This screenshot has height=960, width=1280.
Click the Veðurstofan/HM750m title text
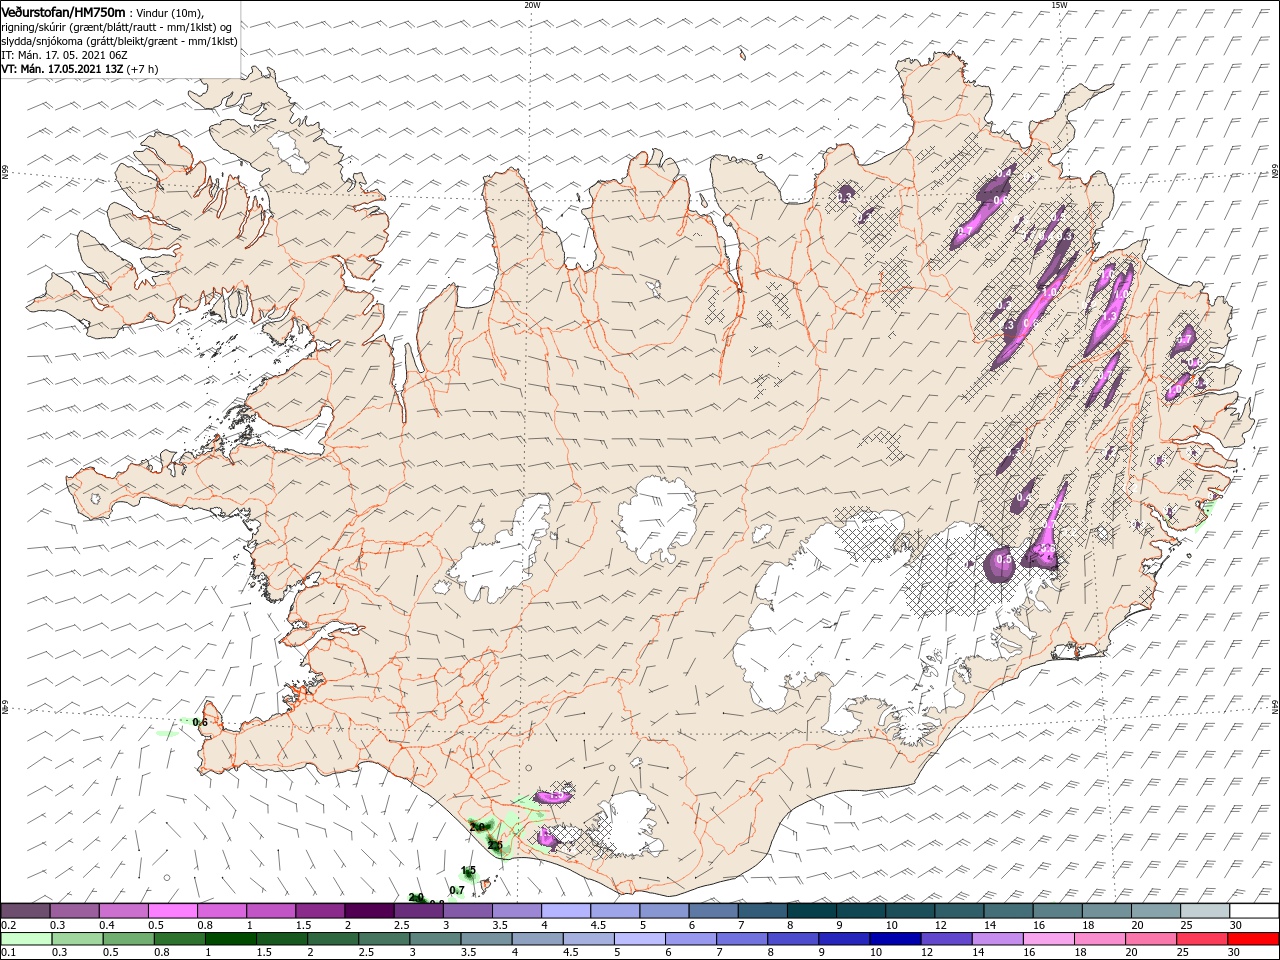pos(64,11)
